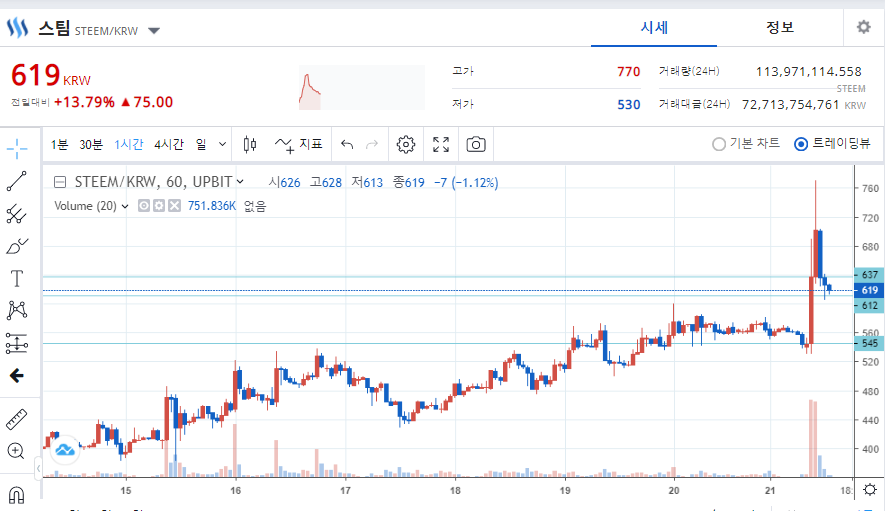Viewport: 885px width, 511px height.
Task: Select the long position prediction tool
Action: coord(17,343)
